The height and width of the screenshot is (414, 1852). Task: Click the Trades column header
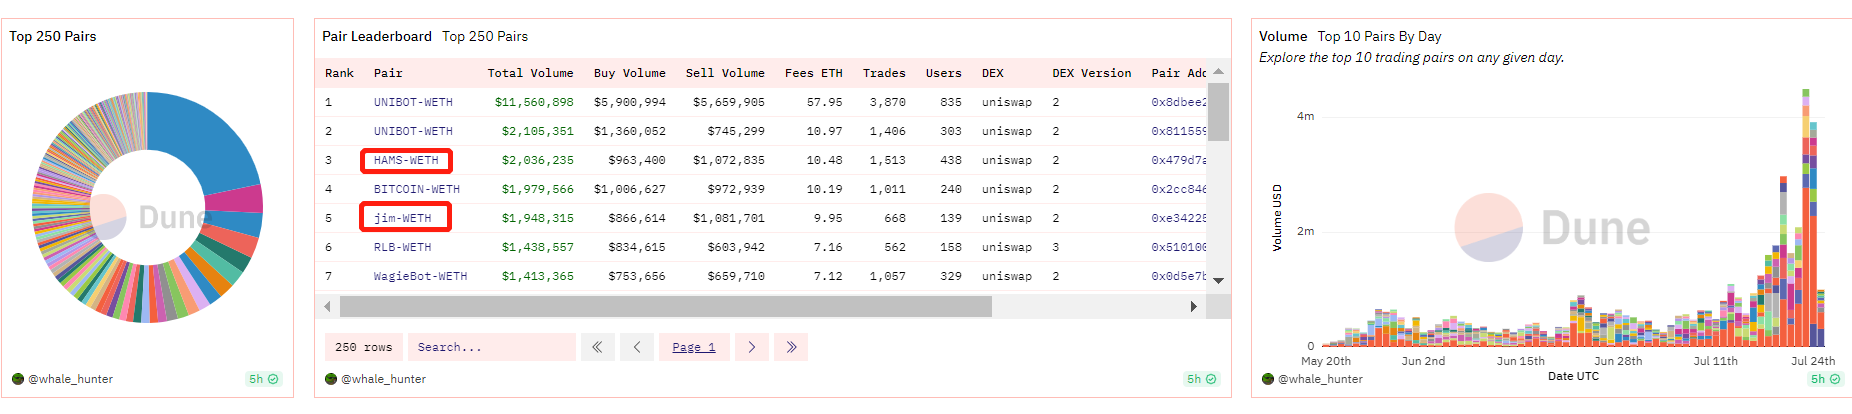[883, 73]
